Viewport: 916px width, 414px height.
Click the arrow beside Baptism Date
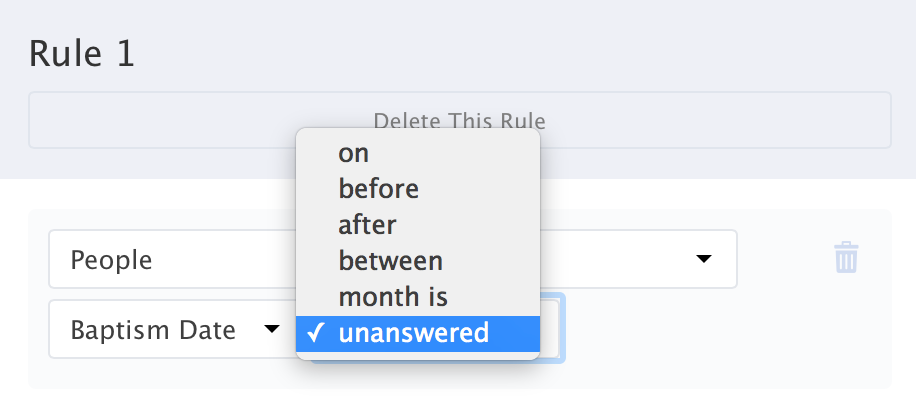(271, 329)
